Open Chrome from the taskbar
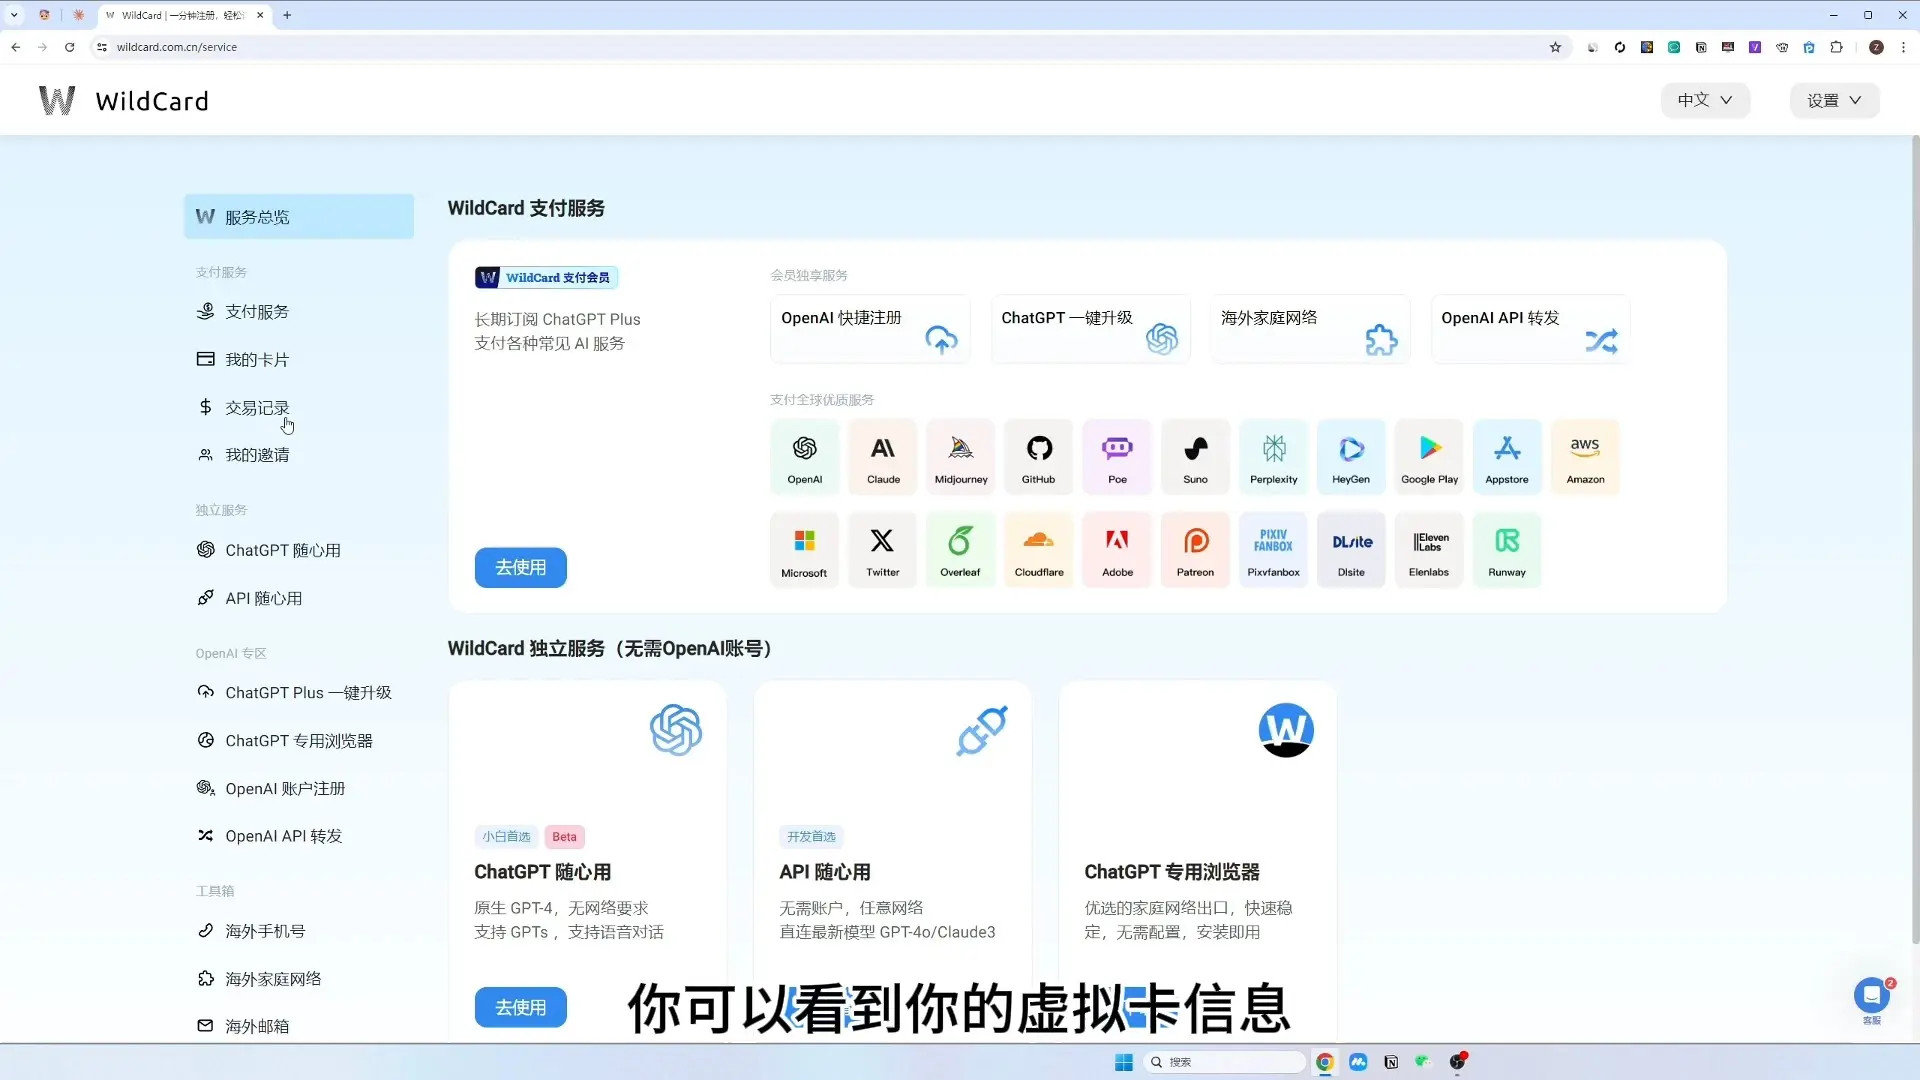Viewport: 1920px width, 1080px height. pyautogui.click(x=1324, y=1062)
